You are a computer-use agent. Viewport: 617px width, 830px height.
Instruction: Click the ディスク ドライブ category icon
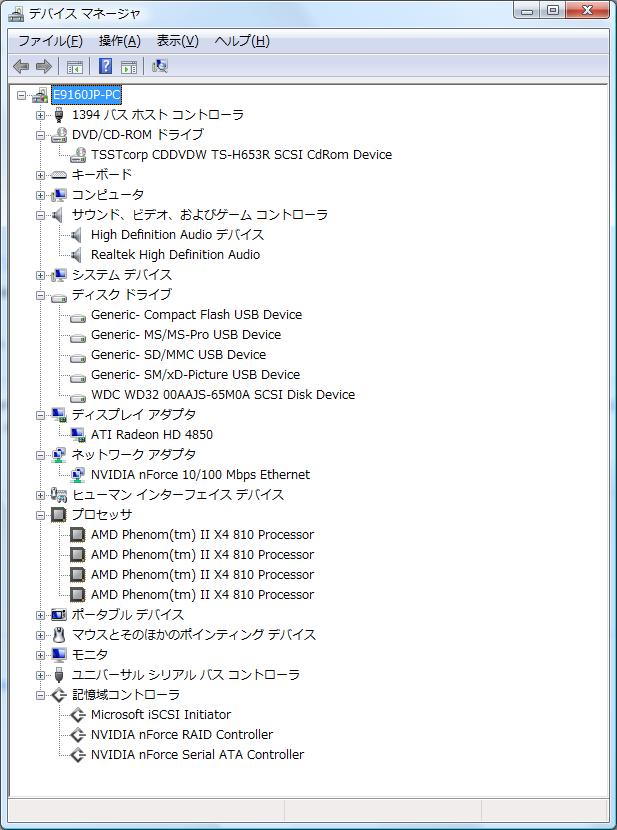[x=59, y=296]
